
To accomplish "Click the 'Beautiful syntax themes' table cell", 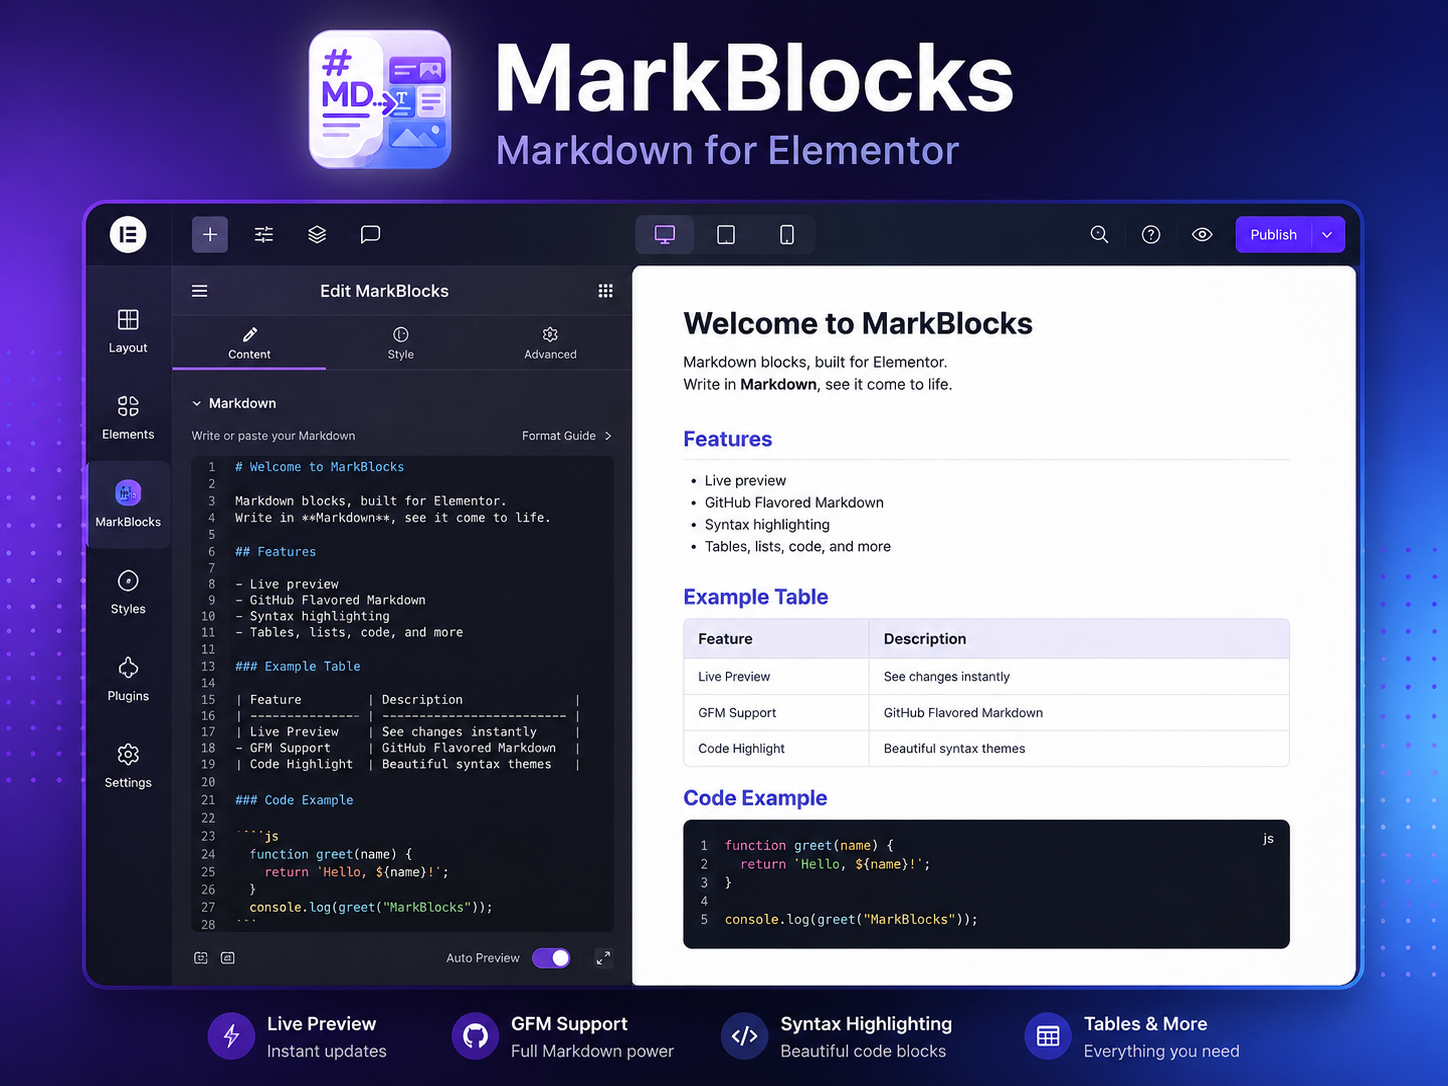I will point(1079,749).
